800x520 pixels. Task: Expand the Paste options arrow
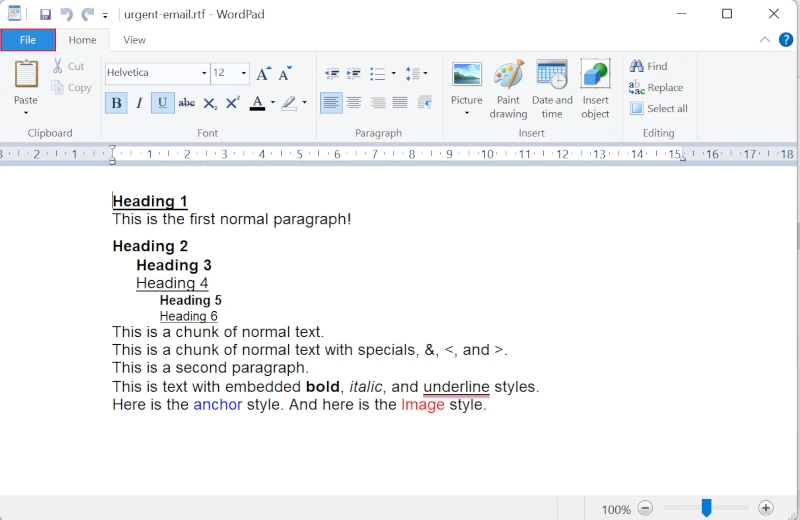coord(26,112)
